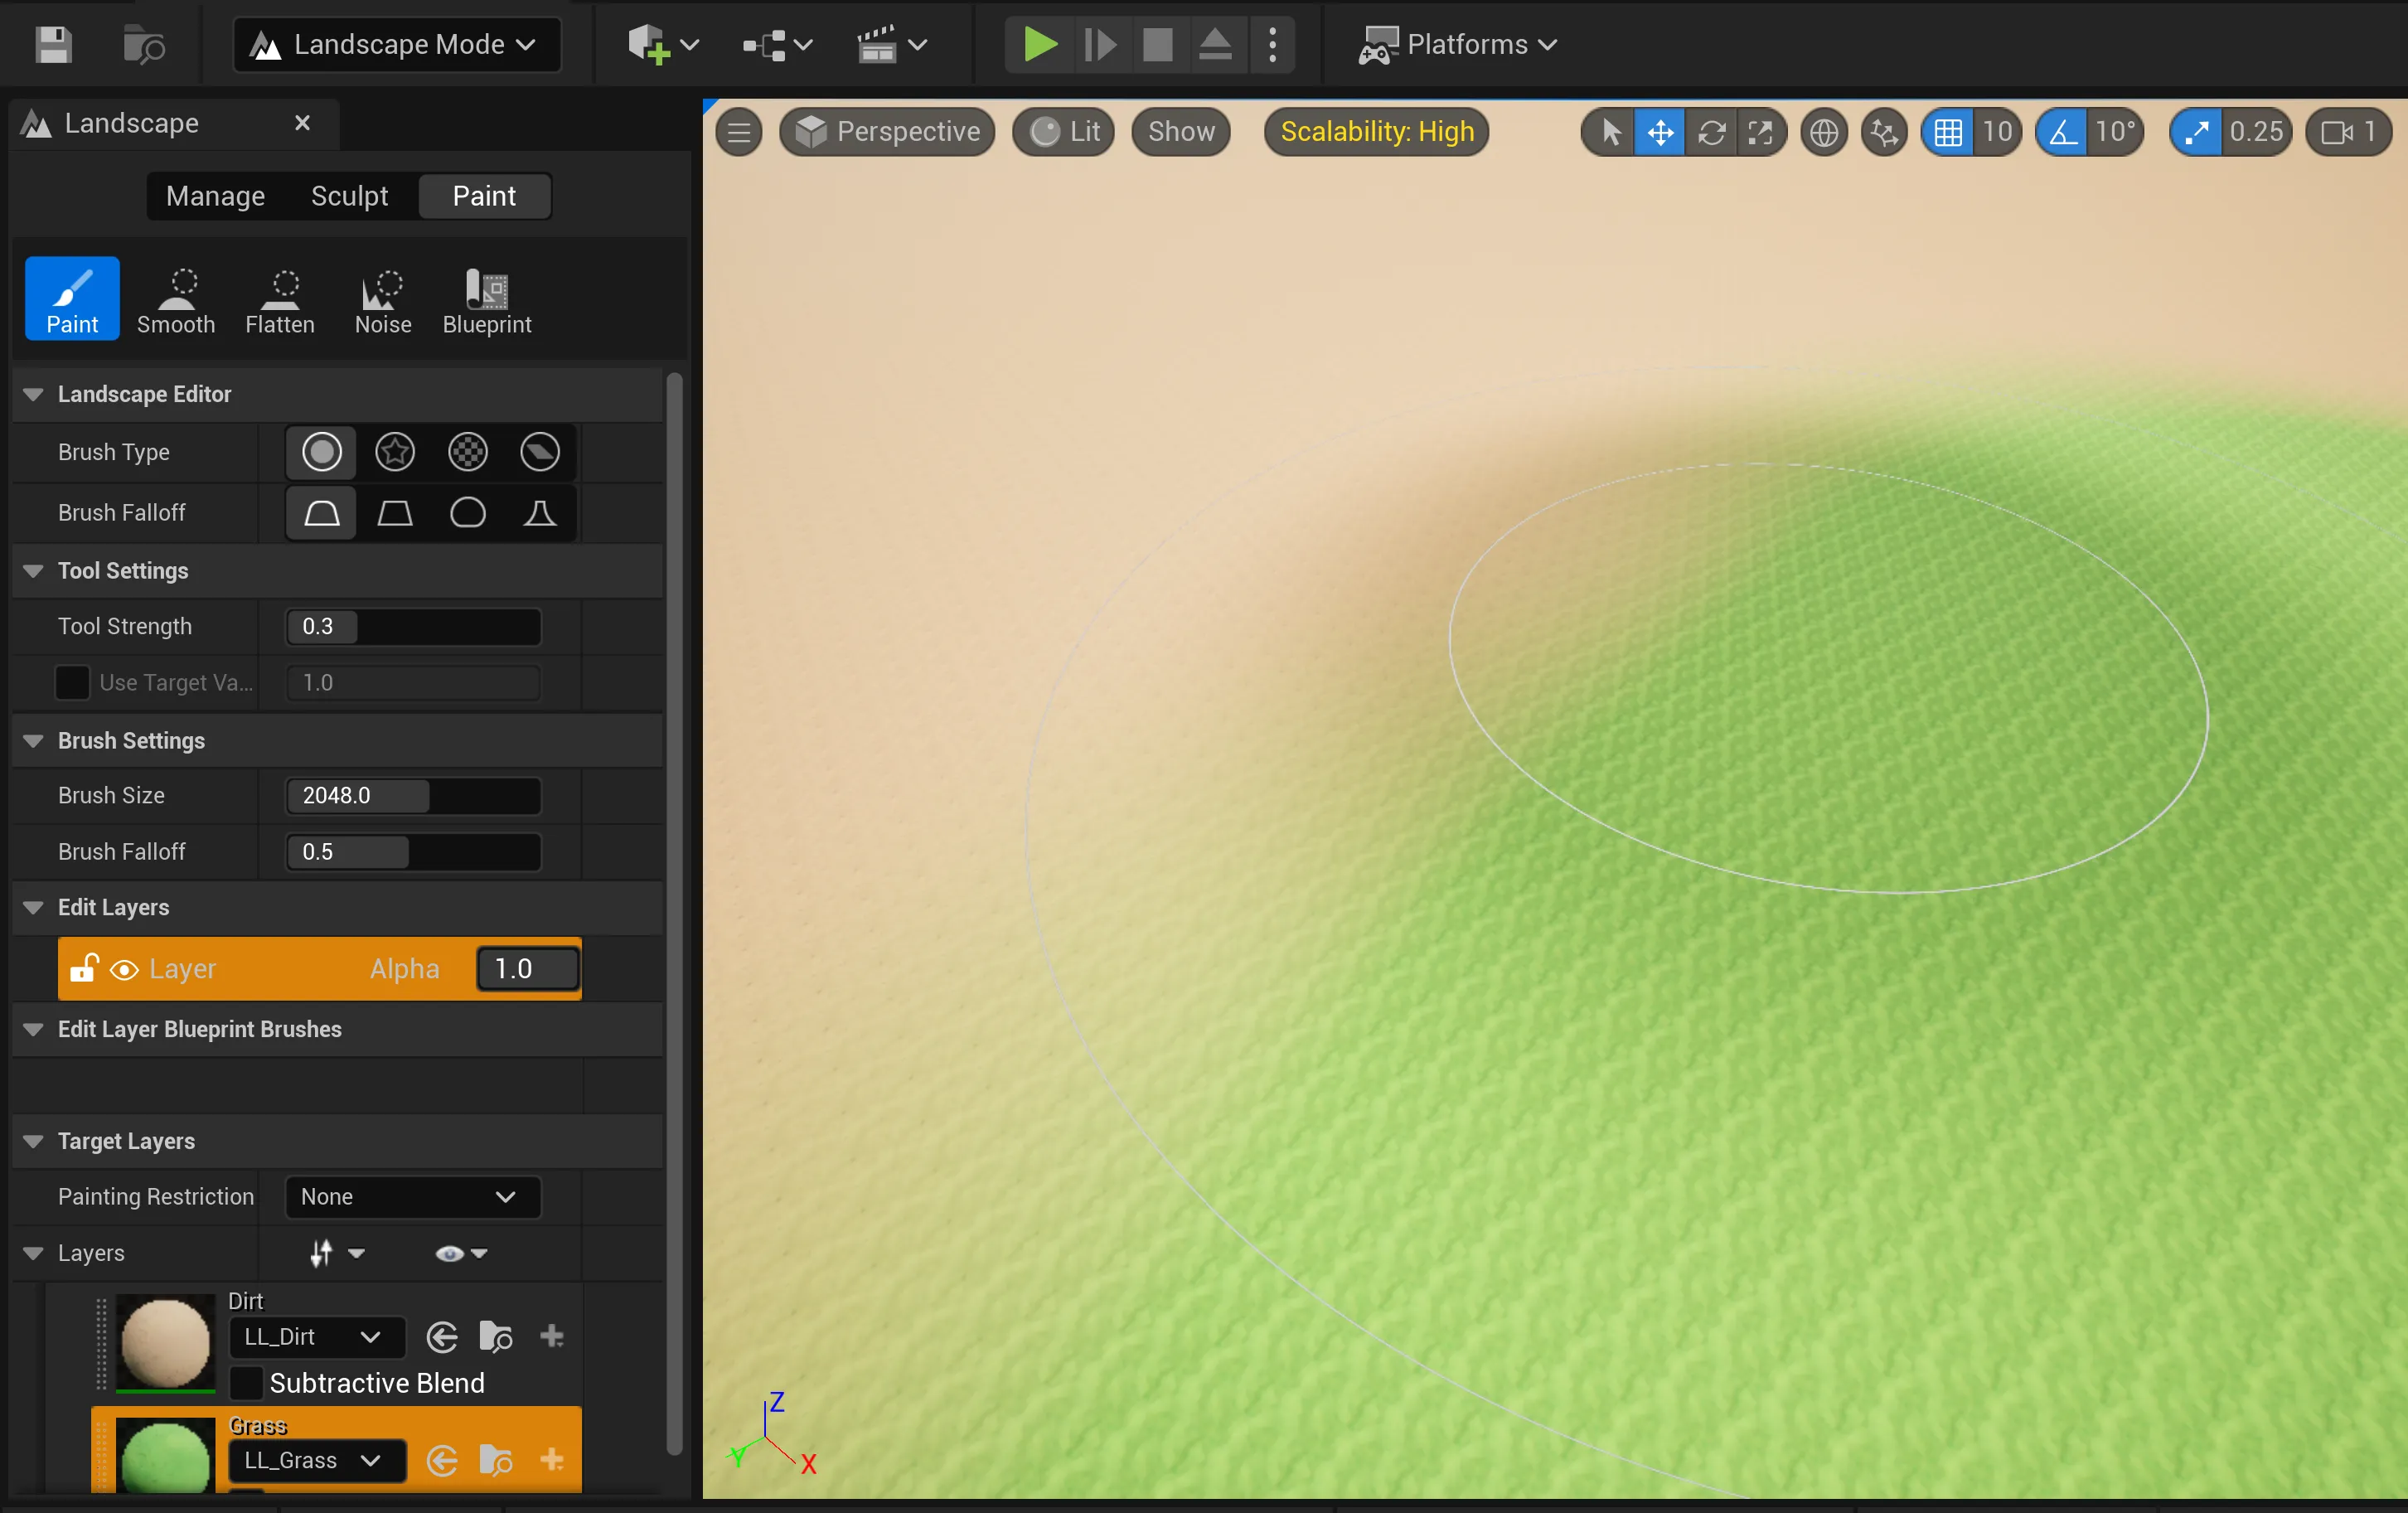This screenshot has width=2408, height=1513.
Task: Collapse the Tool Settings section
Action: 33,571
